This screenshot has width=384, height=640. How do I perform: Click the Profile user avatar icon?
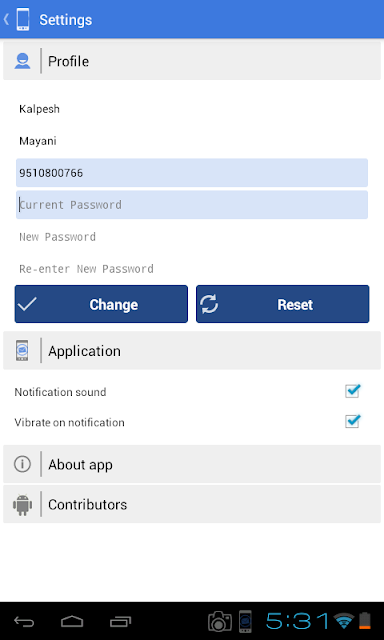click(22, 61)
